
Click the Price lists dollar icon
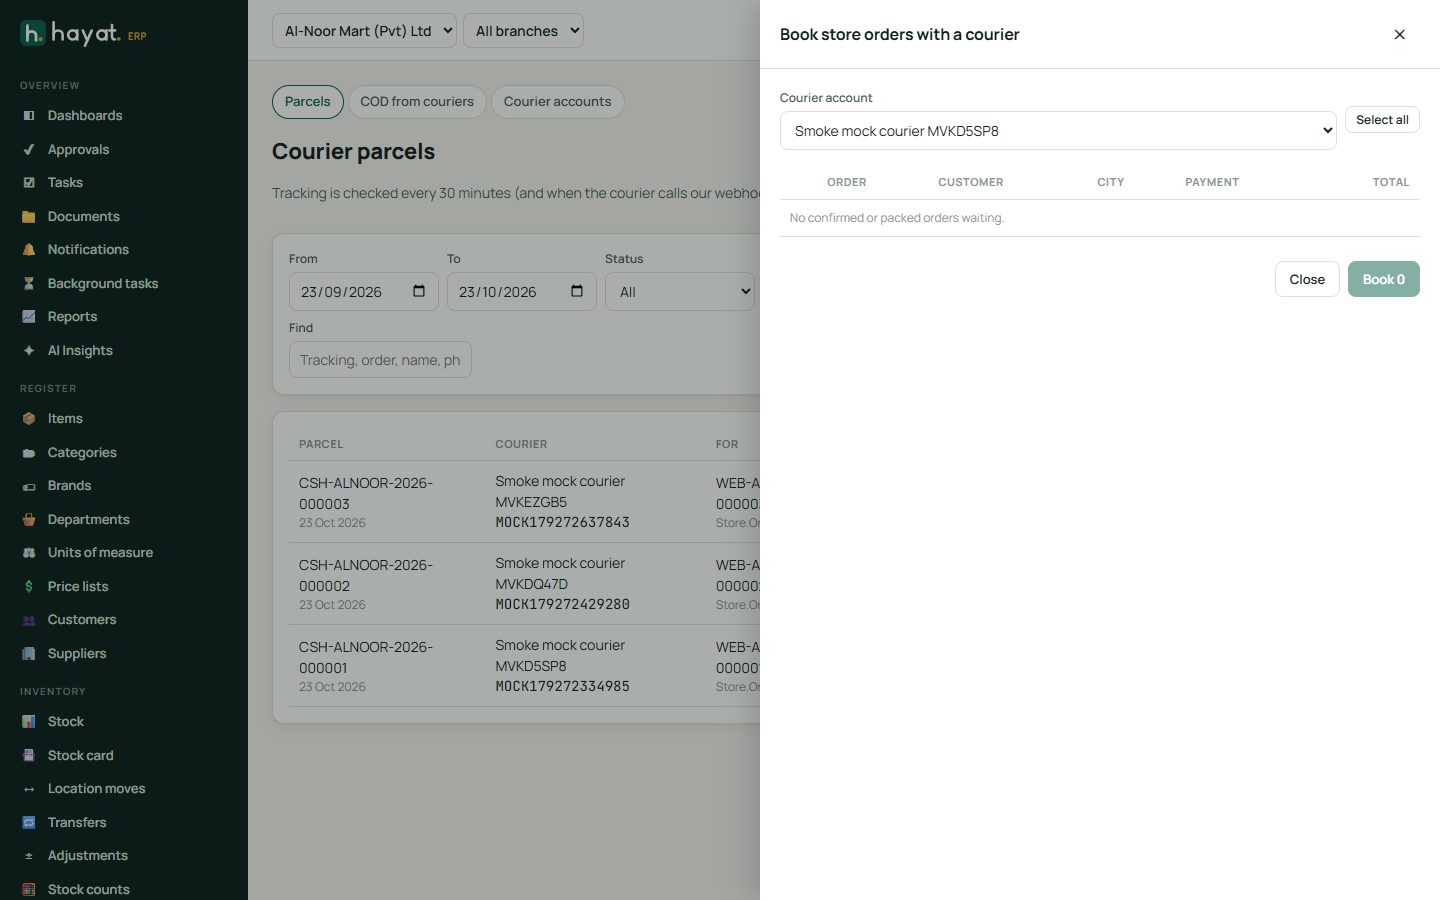pyautogui.click(x=29, y=587)
